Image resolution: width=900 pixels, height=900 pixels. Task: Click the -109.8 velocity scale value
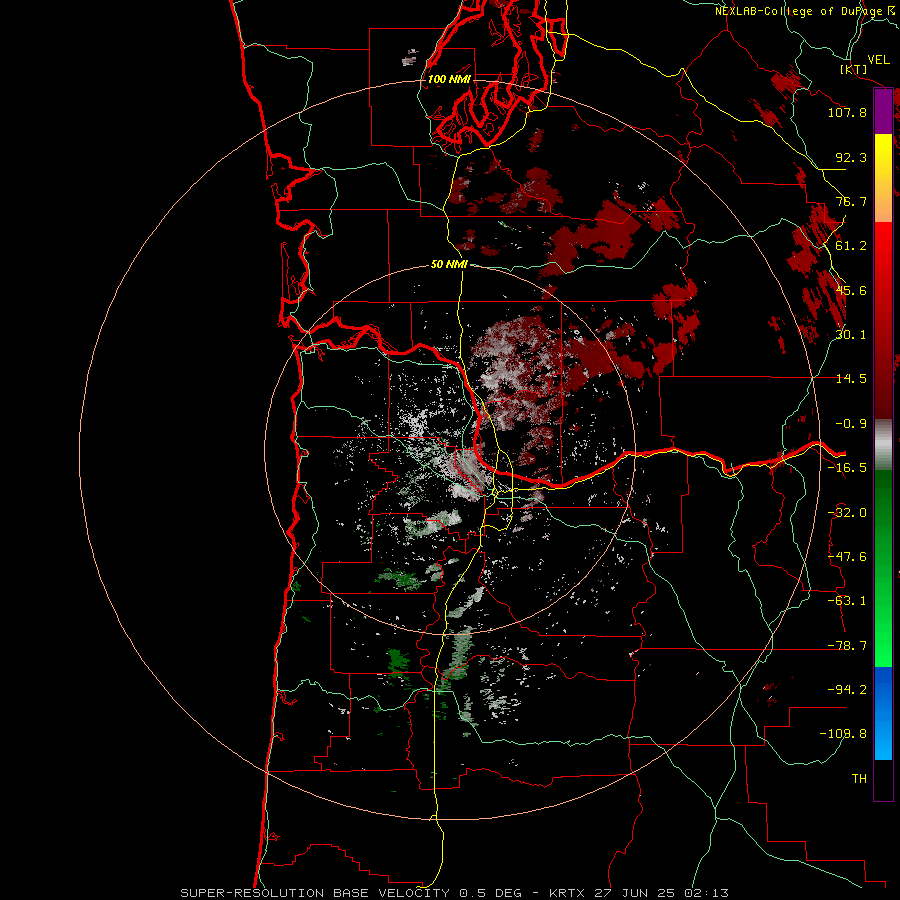844,734
